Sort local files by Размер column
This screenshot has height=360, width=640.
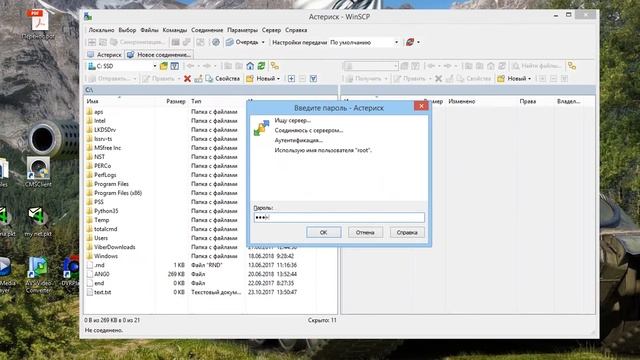[x=176, y=101]
